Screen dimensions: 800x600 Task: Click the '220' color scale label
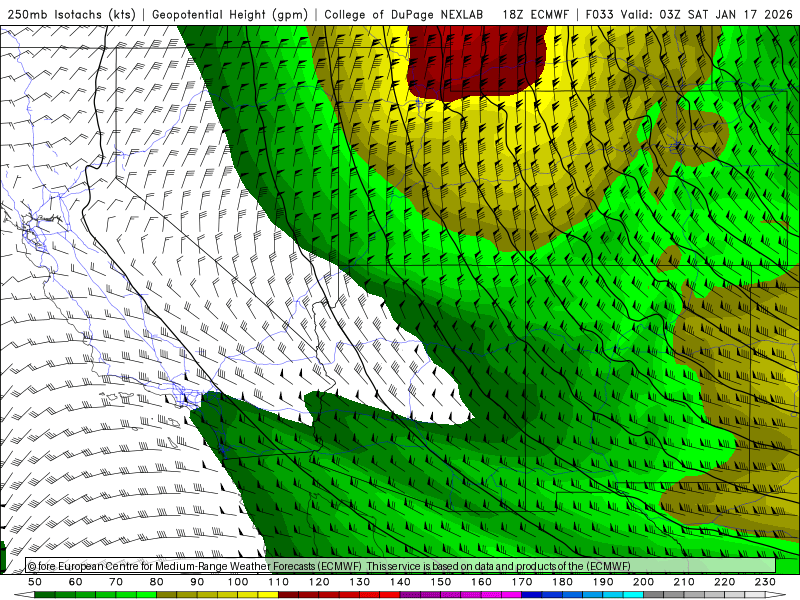(724, 582)
